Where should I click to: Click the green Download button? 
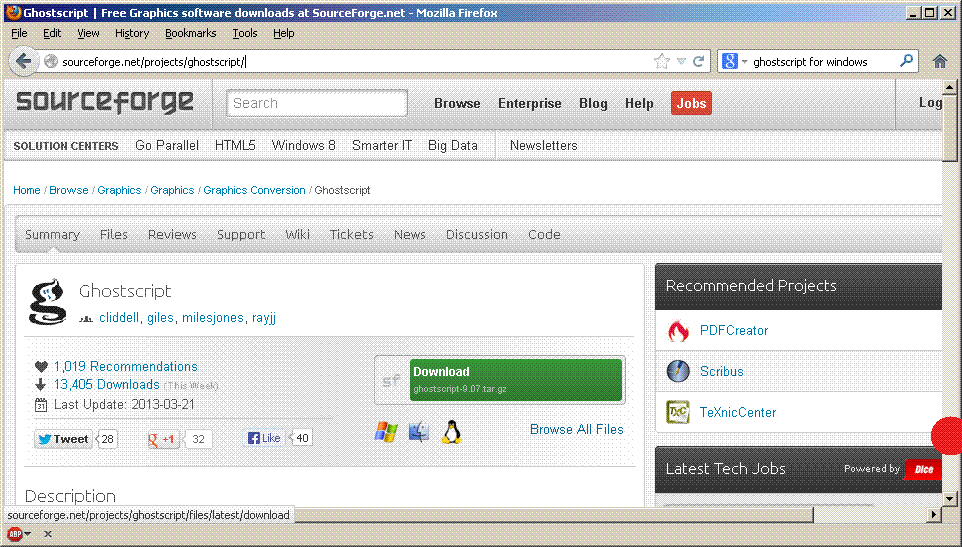(x=516, y=380)
